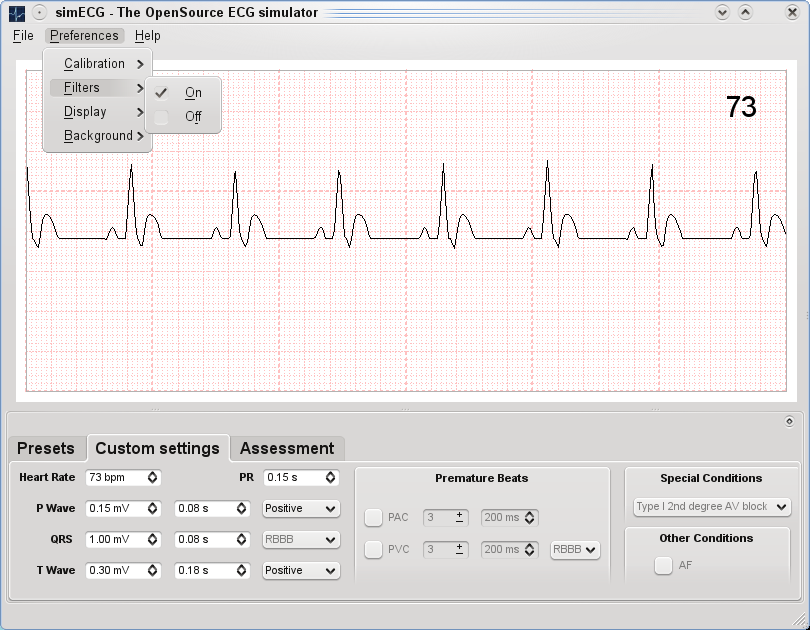Viewport: 810px width, 630px height.
Task: Open the Help menu
Action: point(147,35)
